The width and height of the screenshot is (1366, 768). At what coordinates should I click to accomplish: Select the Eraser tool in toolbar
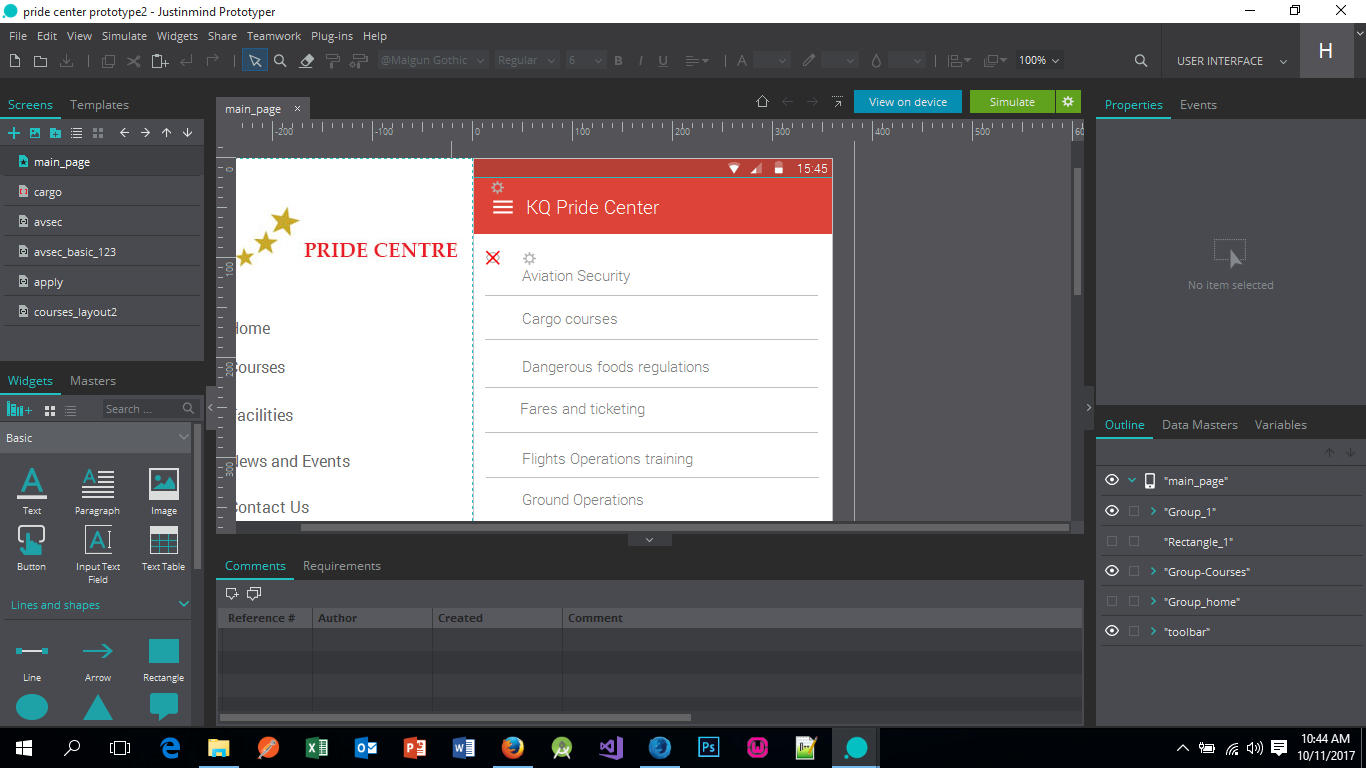(x=307, y=61)
